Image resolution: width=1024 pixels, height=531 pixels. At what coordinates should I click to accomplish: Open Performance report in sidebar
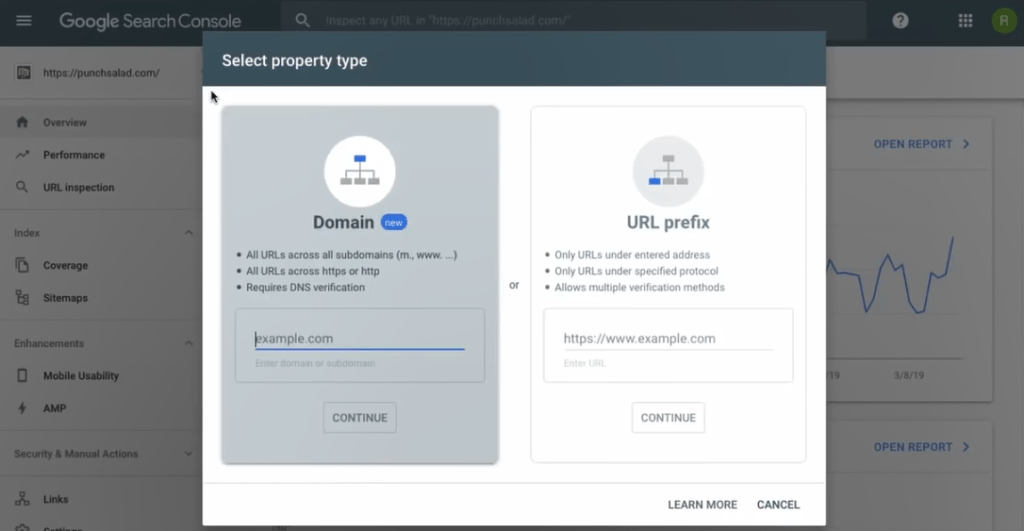(74, 155)
